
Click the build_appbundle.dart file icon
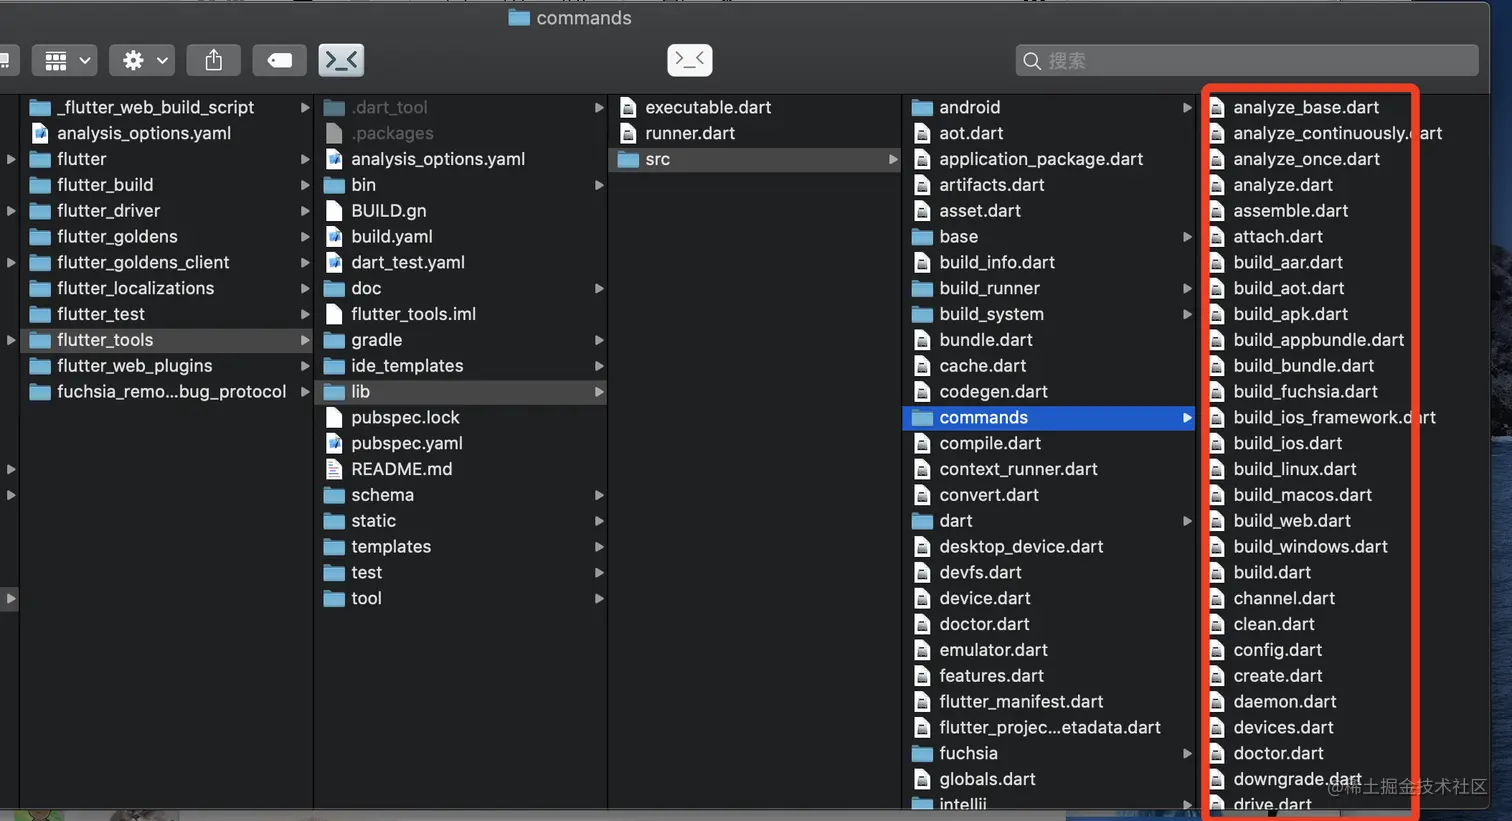(1216, 340)
